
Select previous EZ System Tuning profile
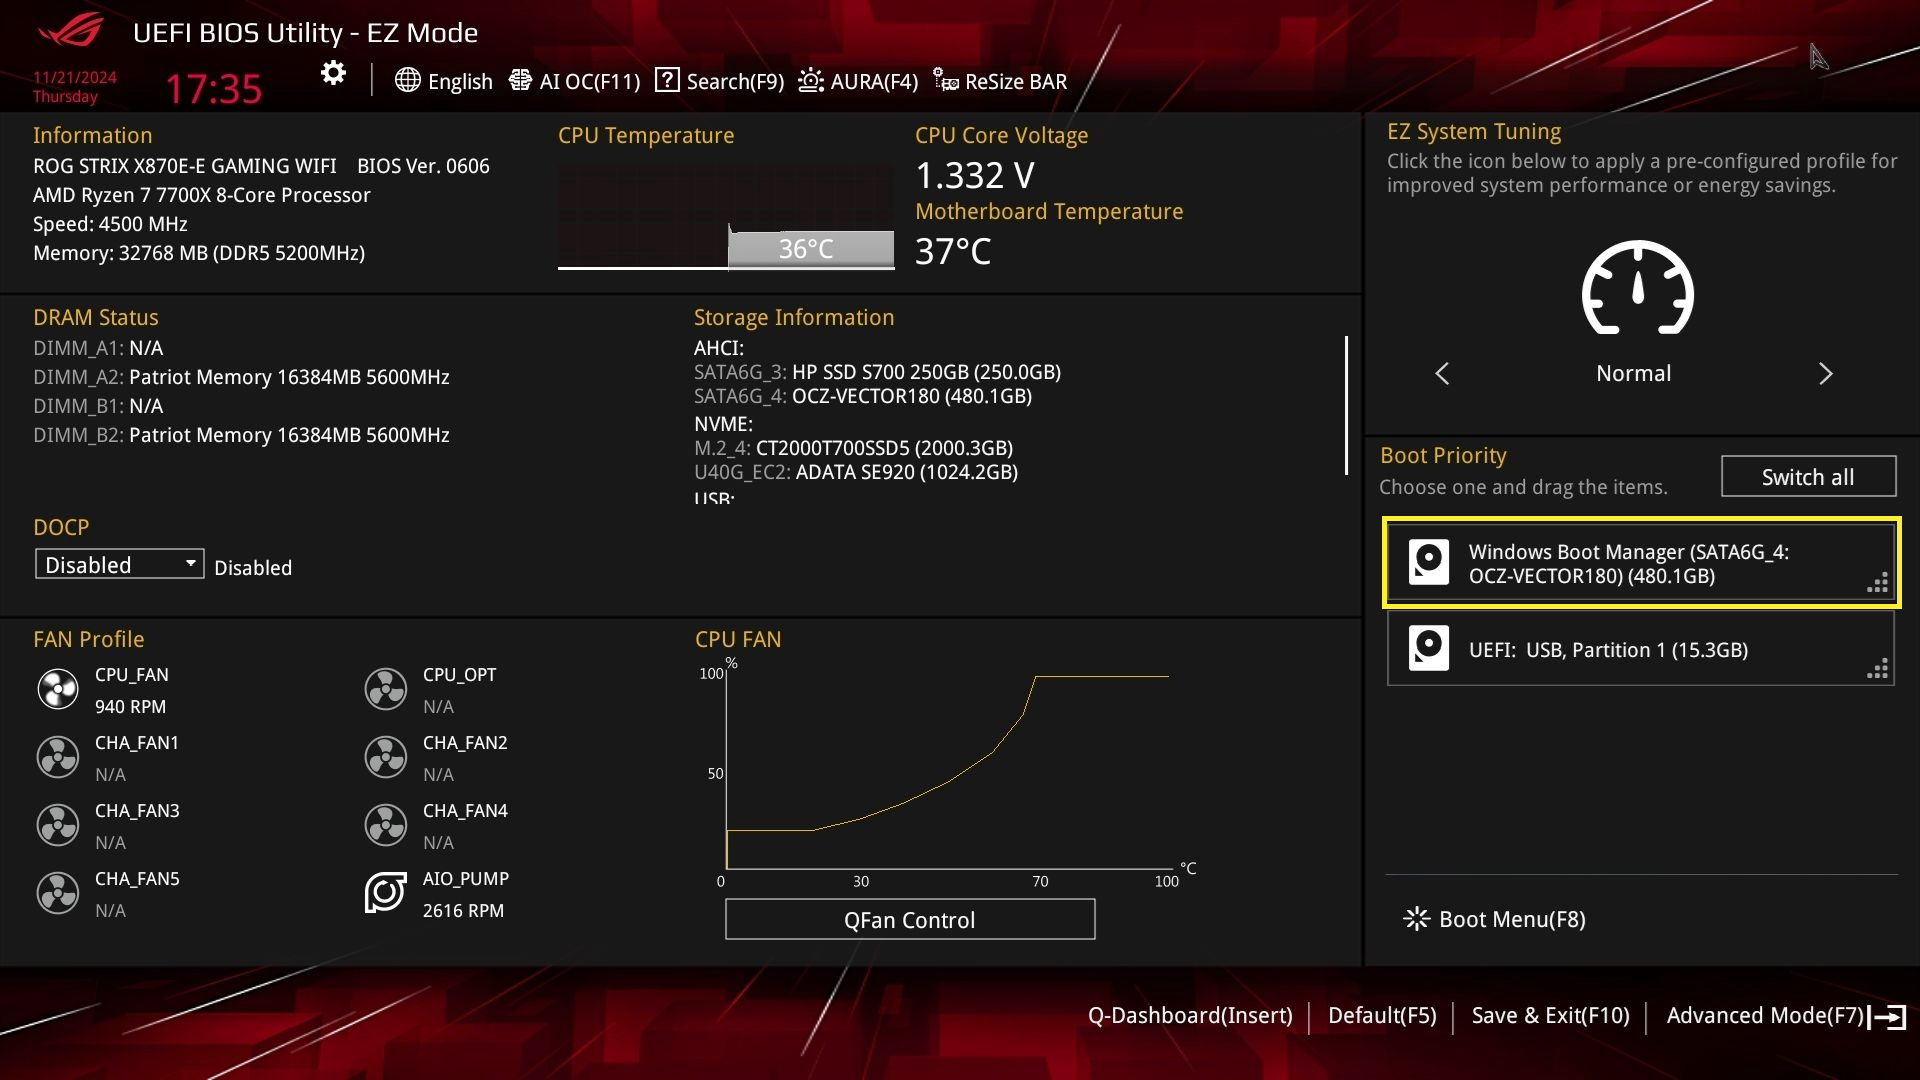1442,373
